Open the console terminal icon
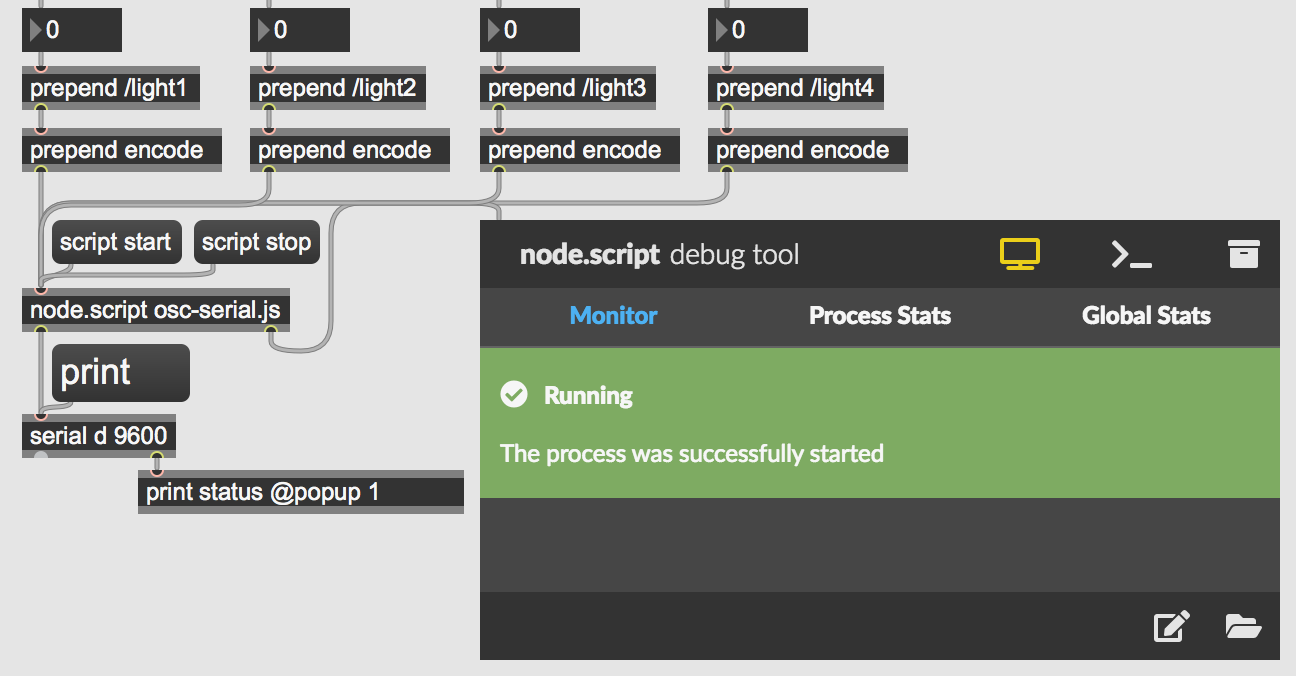The width and height of the screenshot is (1296, 676). (x=1131, y=255)
